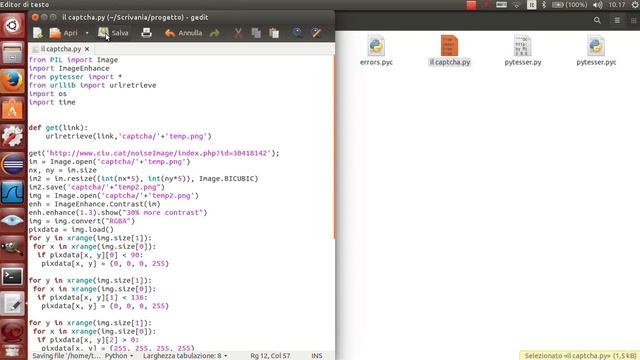Open Larghezza tabulazione: 8 dropdown
This screenshot has height=360, width=640.
(x=185, y=356)
